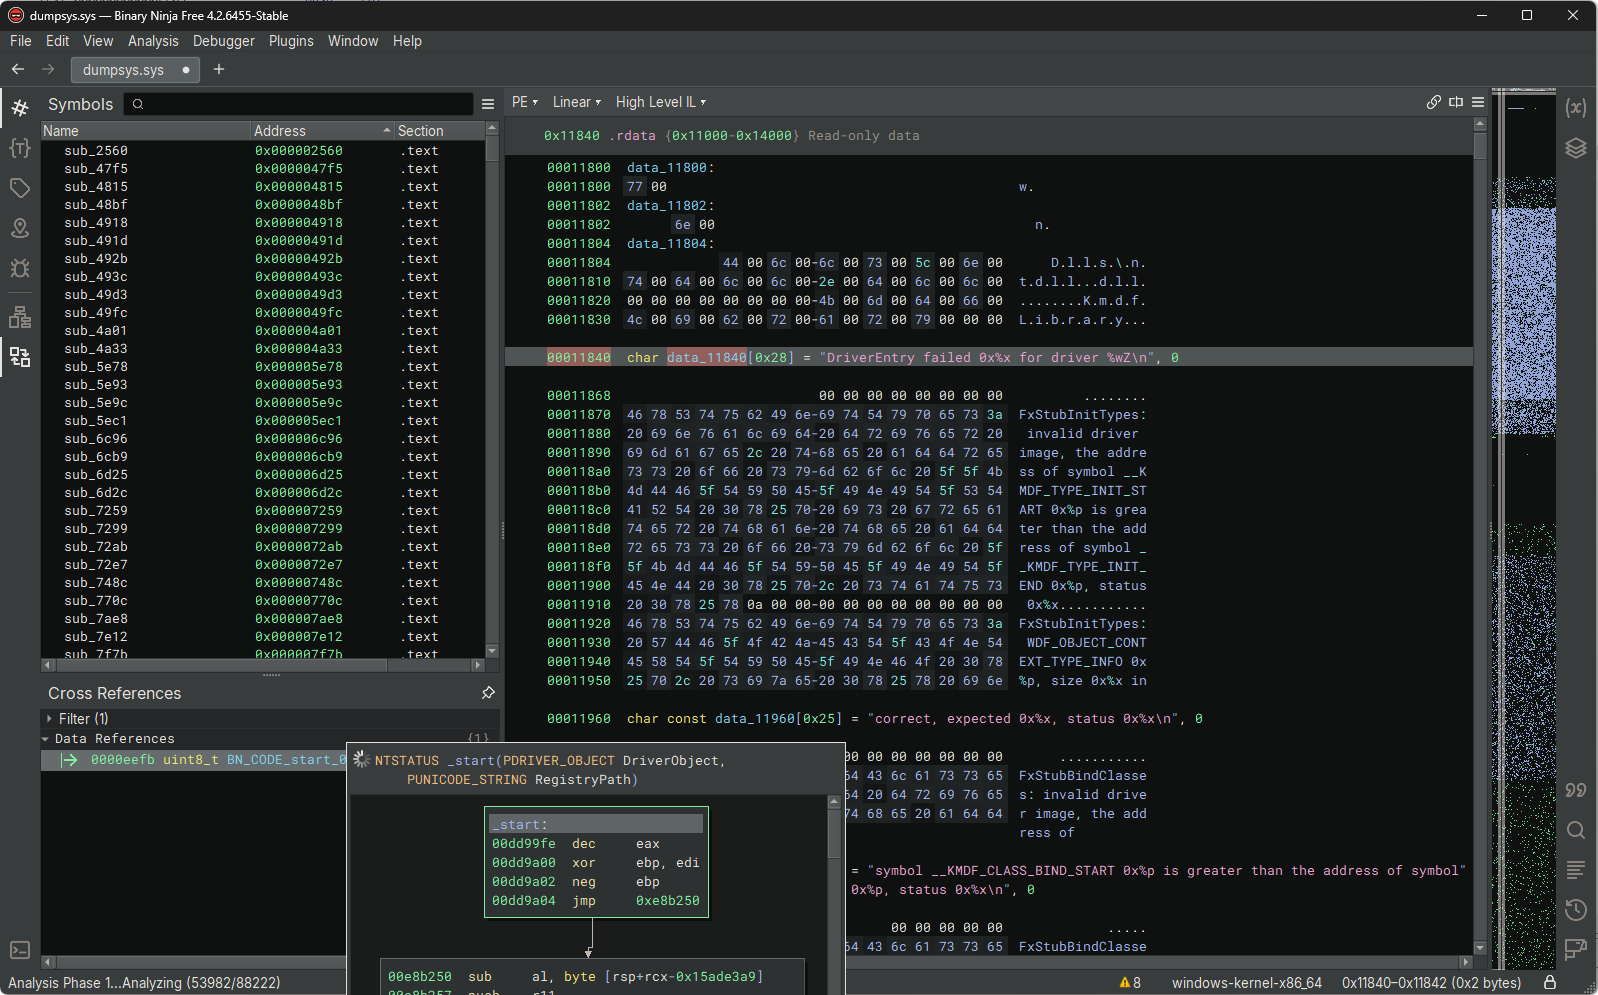Switch to the dumpsys.sys tab

[x=124, y=70]
